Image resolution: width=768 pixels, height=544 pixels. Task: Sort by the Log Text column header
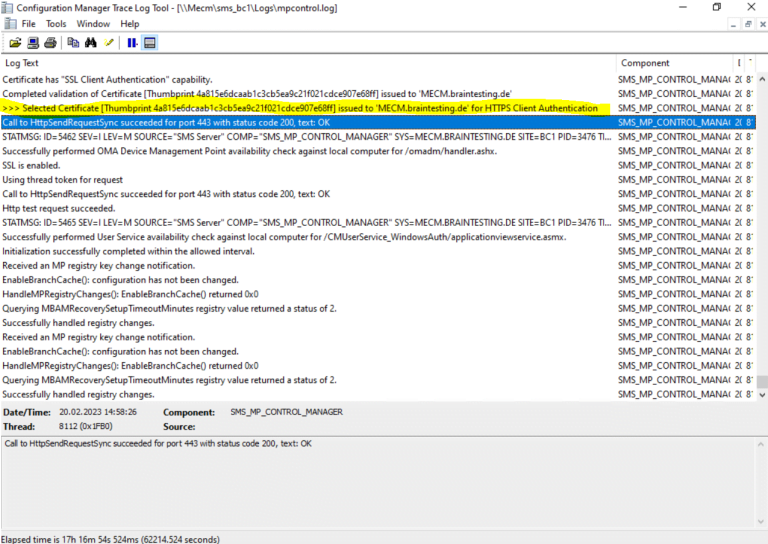(x=308, y=63)
